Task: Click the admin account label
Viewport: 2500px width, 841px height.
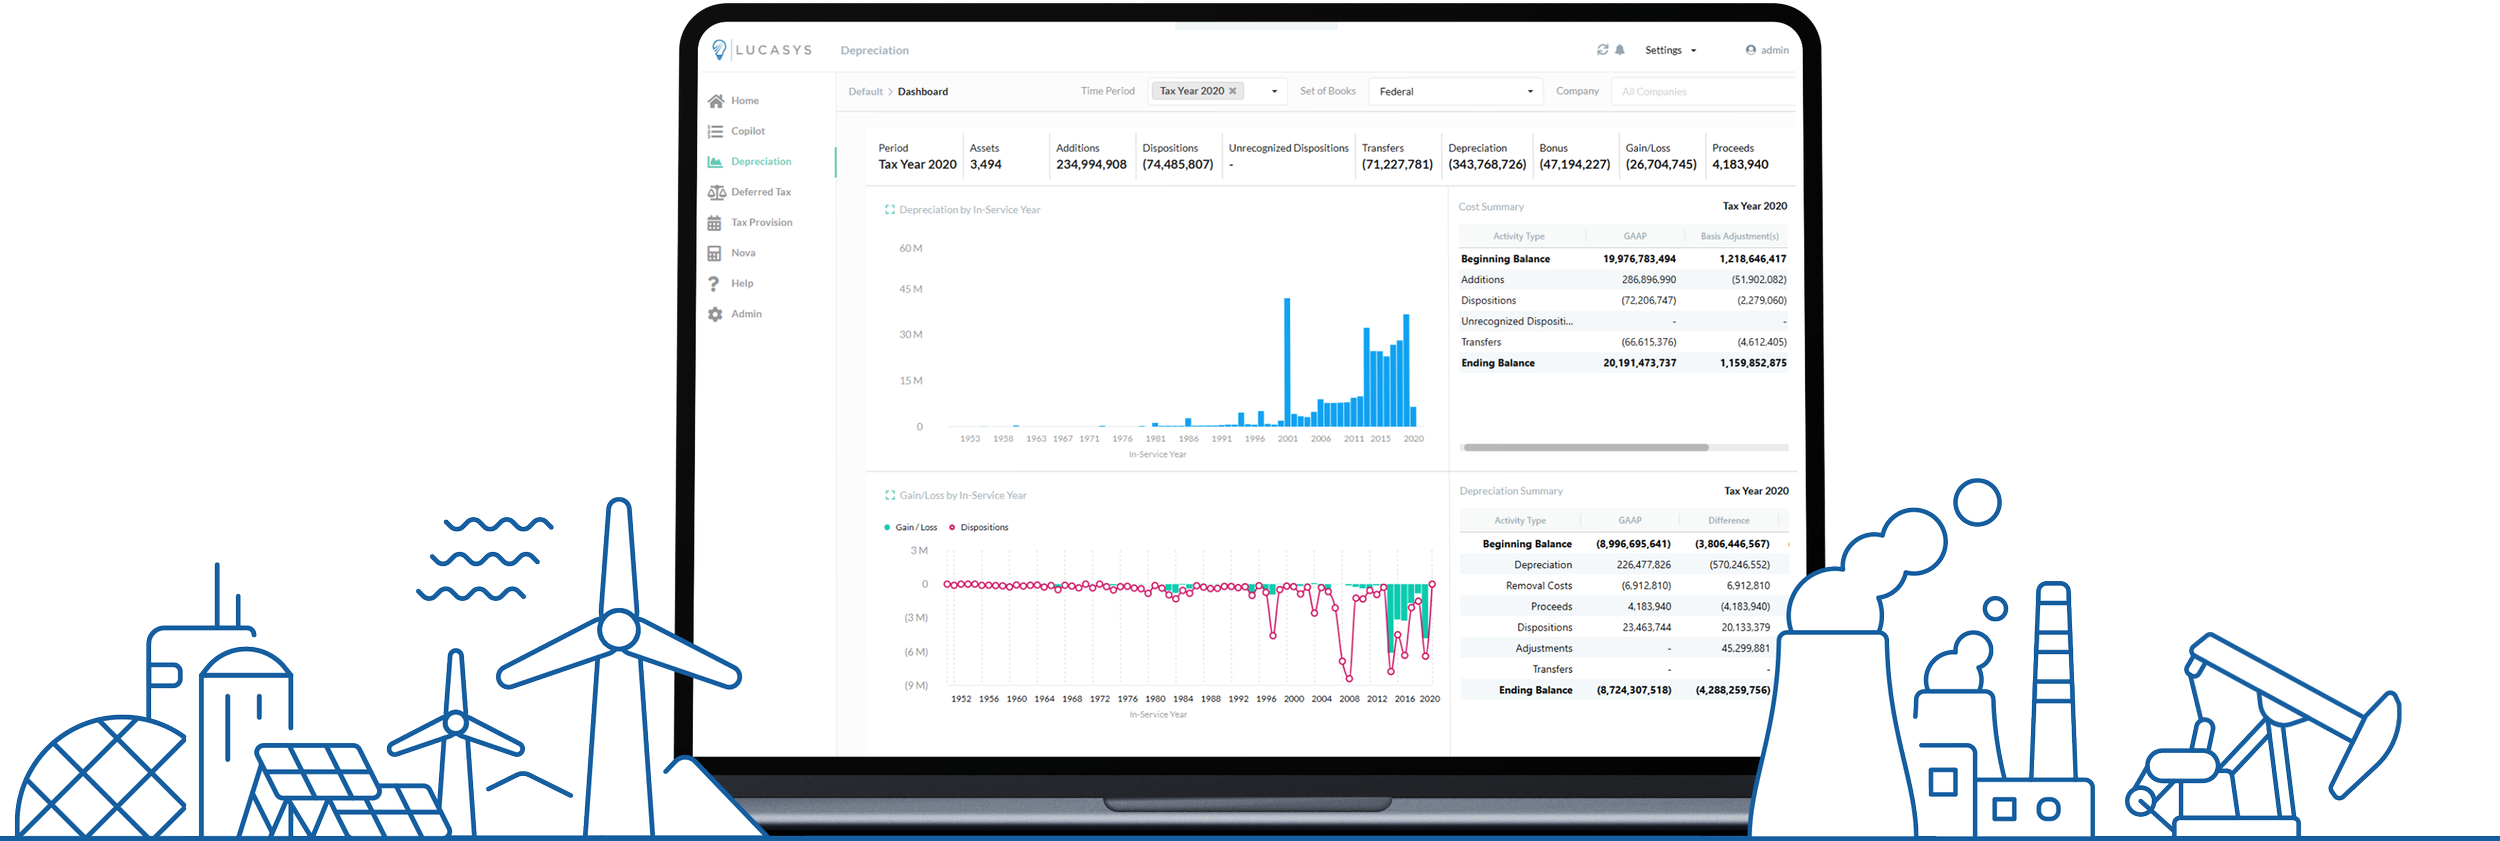Action: [x=1775, y=50]
